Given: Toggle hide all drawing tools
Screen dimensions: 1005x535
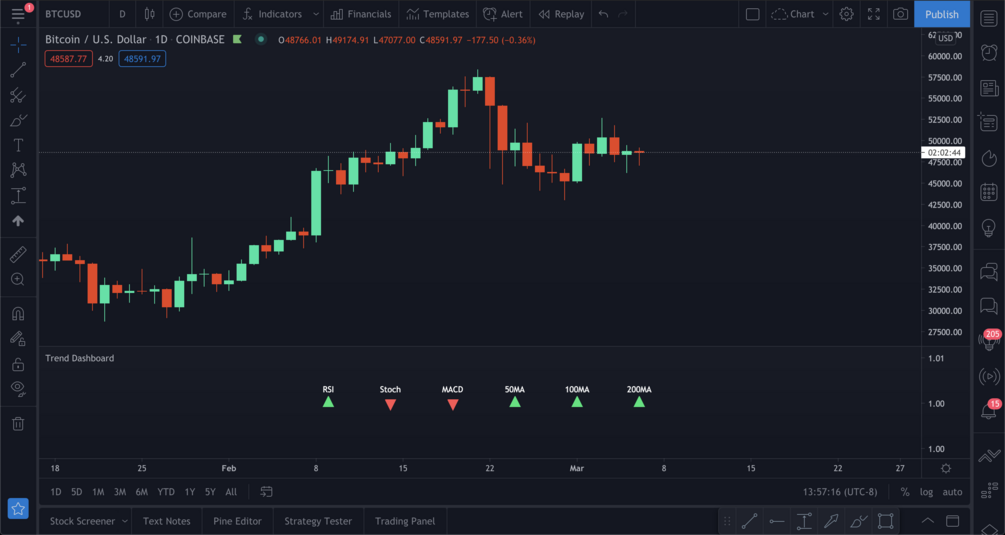Looking at the screenshot, I should 18,389.
